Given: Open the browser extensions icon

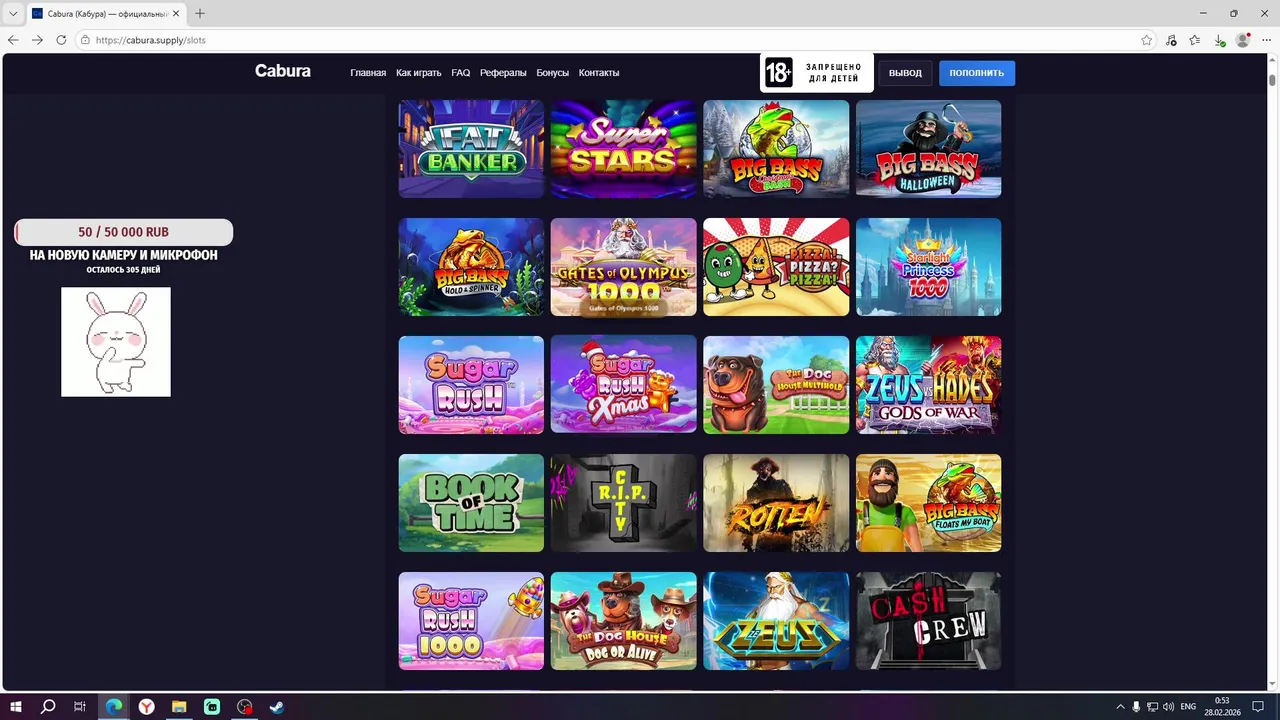Looking at the screenshot, I should (1172, 40).
